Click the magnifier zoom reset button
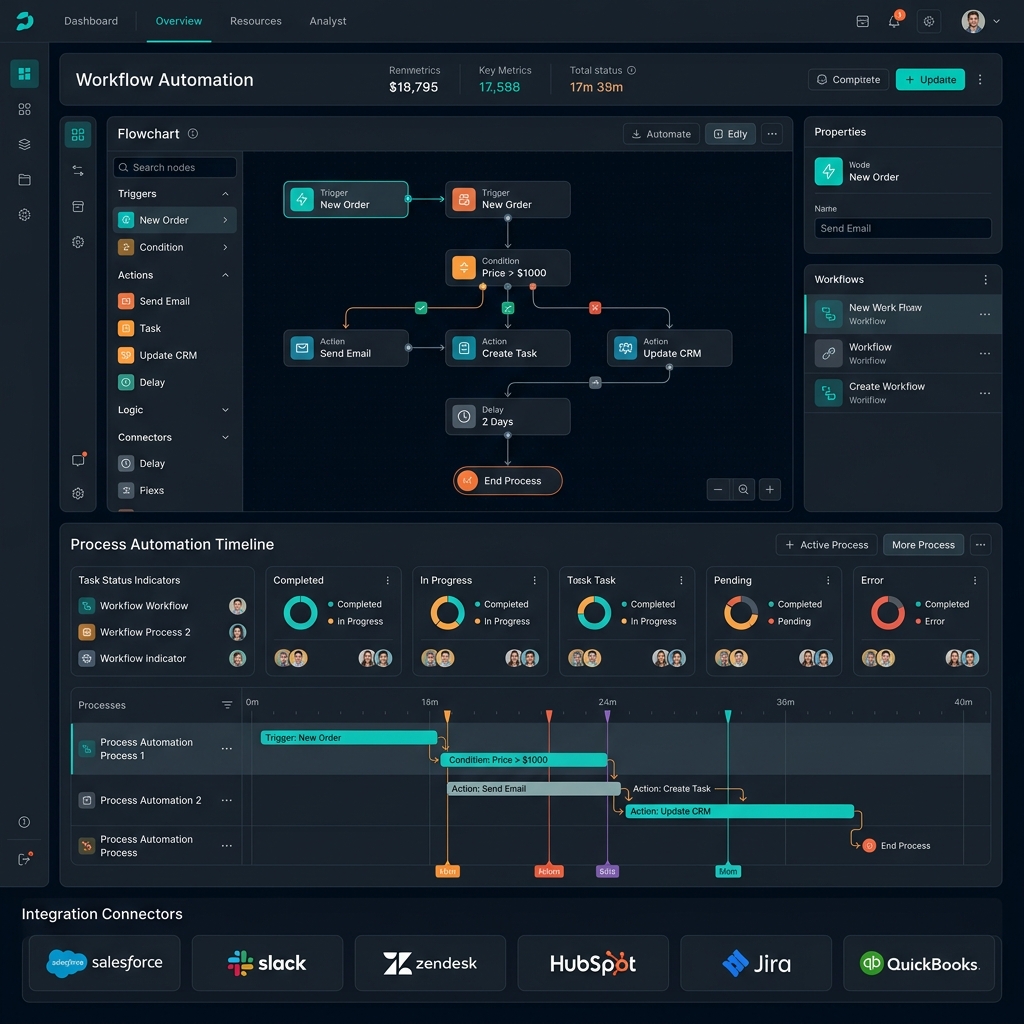The width and height of the screenshot is (1024, 1024). pos(743,489)
